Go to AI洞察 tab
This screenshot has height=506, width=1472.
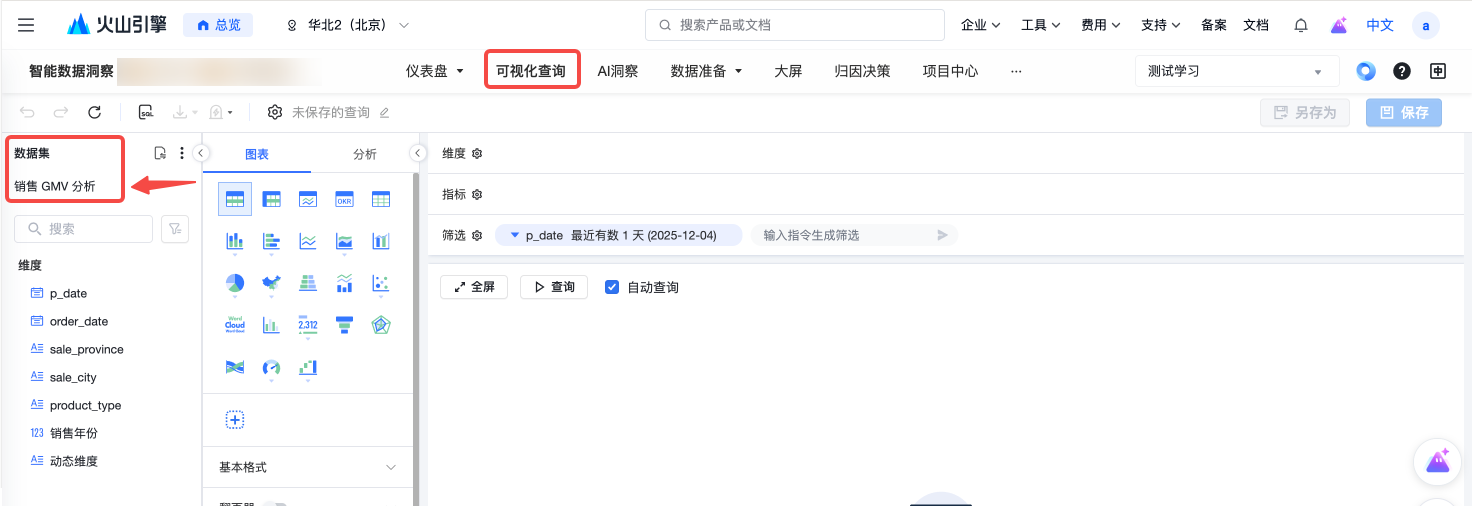click(x=617, y=71)
